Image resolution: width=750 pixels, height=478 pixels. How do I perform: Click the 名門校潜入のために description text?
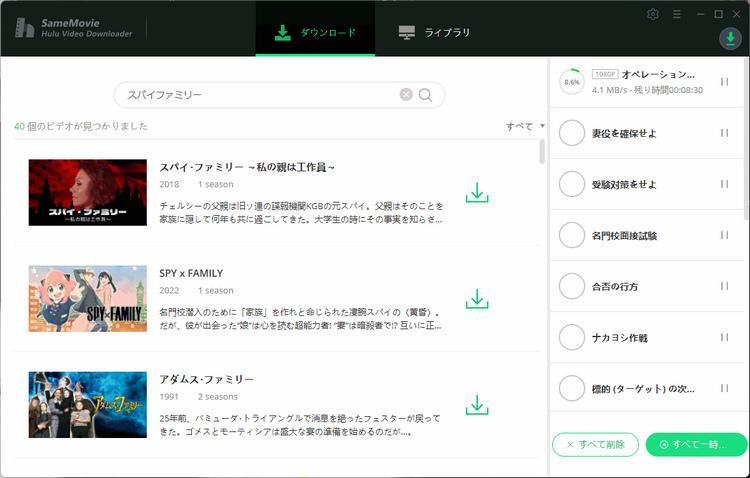coord(300,319)
